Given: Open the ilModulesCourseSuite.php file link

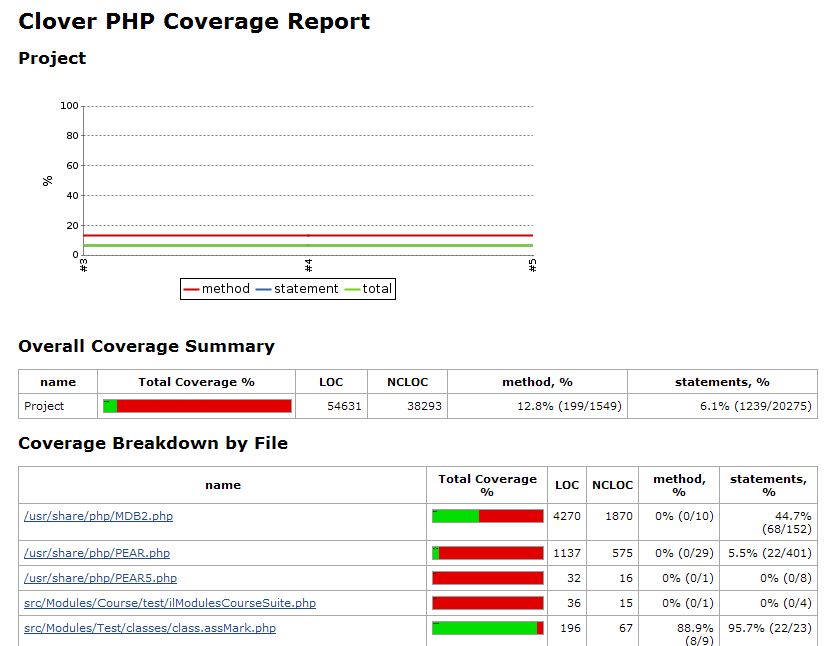Looking at the screenshot, I should click(x=169, y=603).
